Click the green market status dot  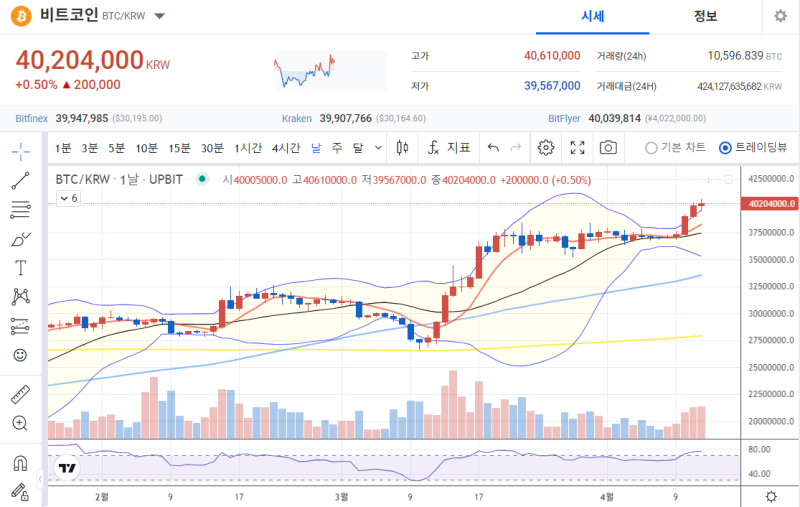tap(203, 179)
